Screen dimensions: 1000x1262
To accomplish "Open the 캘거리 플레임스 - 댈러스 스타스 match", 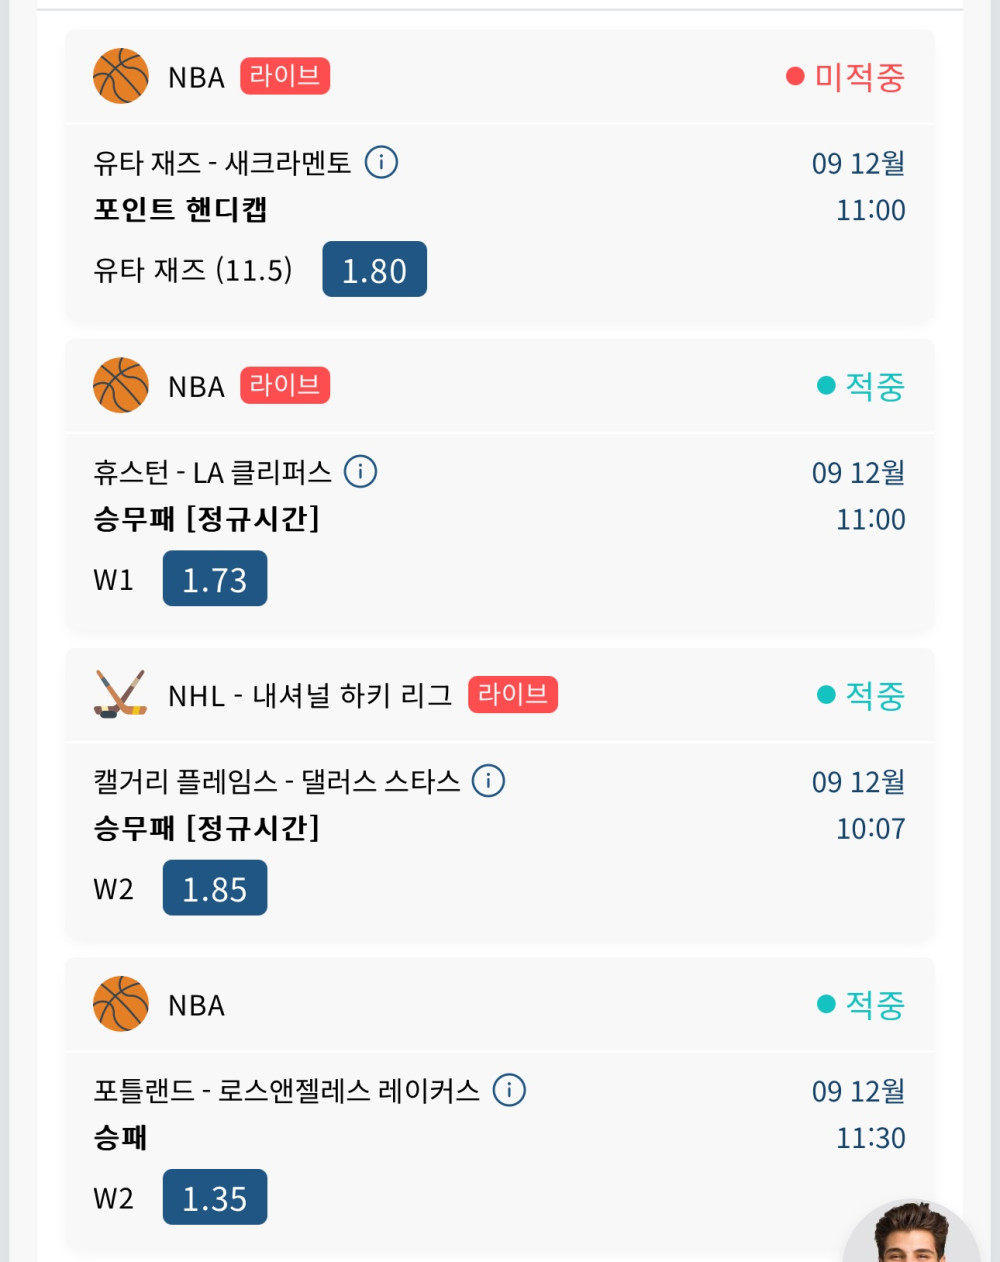I will [x=276, y=781].
